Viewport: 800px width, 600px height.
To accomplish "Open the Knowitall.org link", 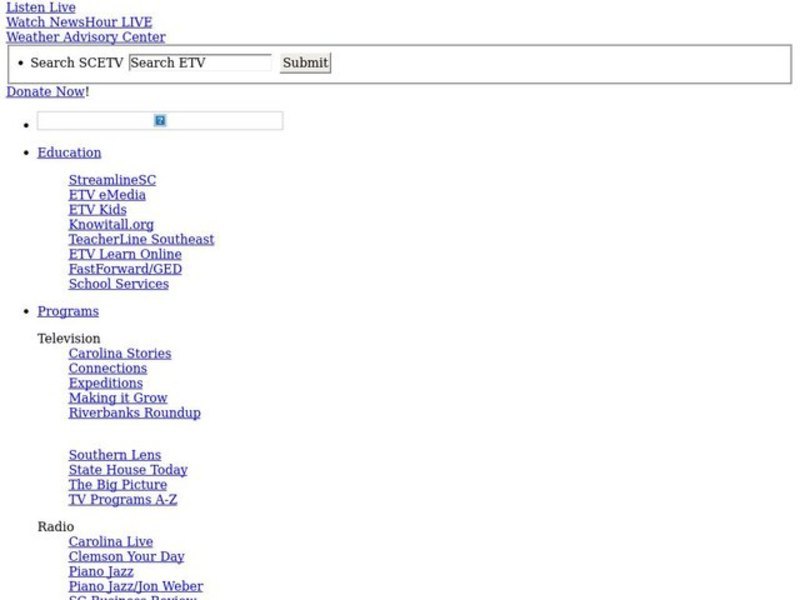I will click(110, 224).
